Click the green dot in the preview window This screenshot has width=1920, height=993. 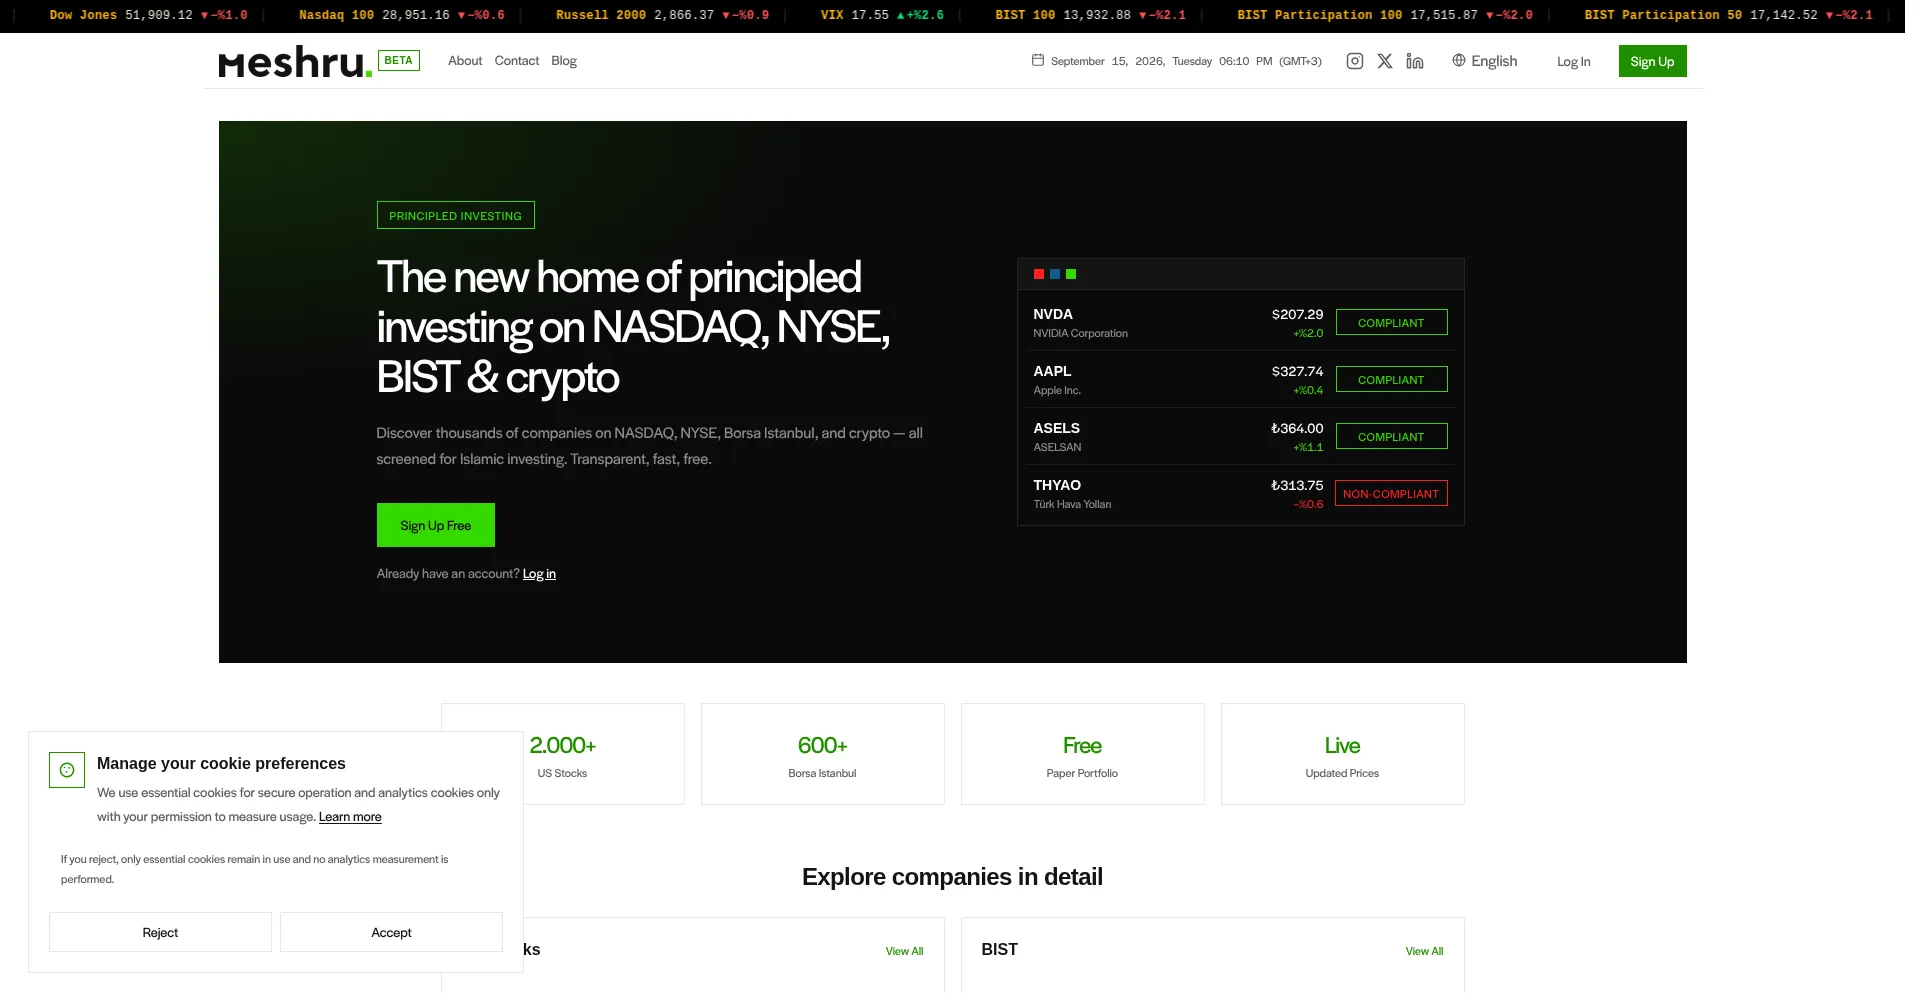pyautogui.click(x=1071, y=274)
